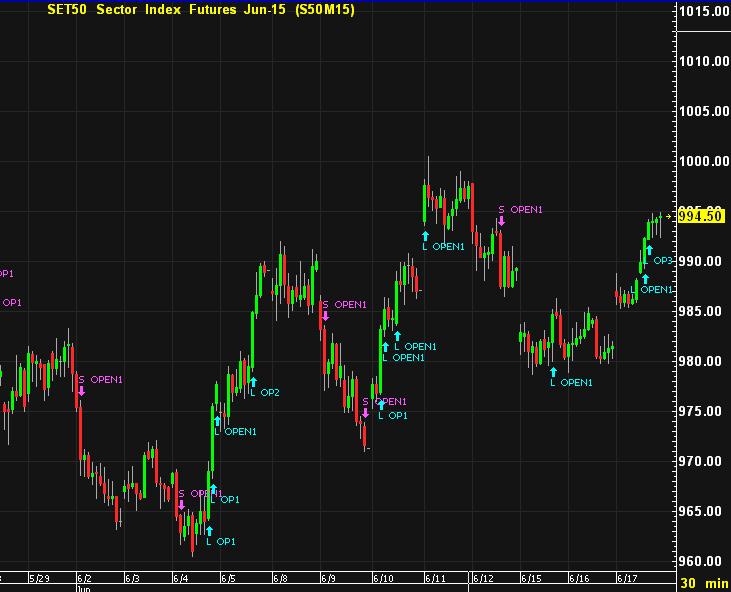Click the yellow 994.50 current price tag

(x=701, y=216)
